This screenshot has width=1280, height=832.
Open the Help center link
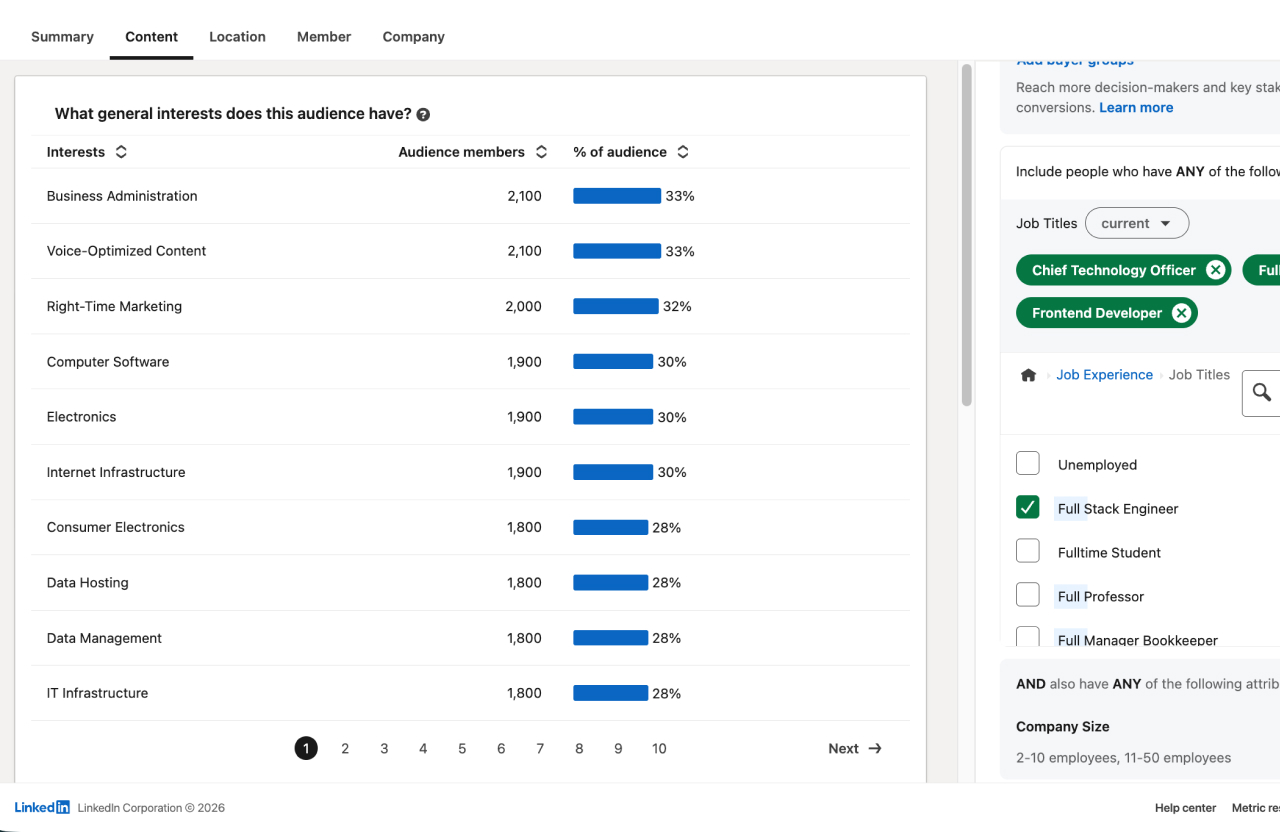click(1186, 808)
